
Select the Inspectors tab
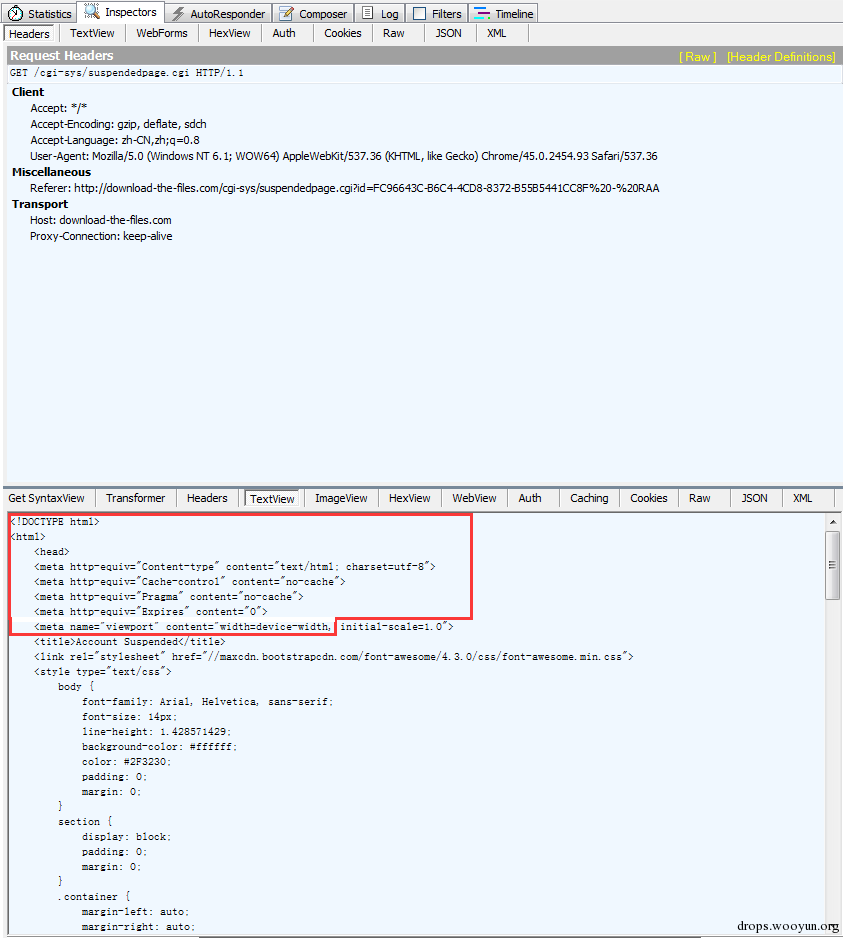pos(120,12)
